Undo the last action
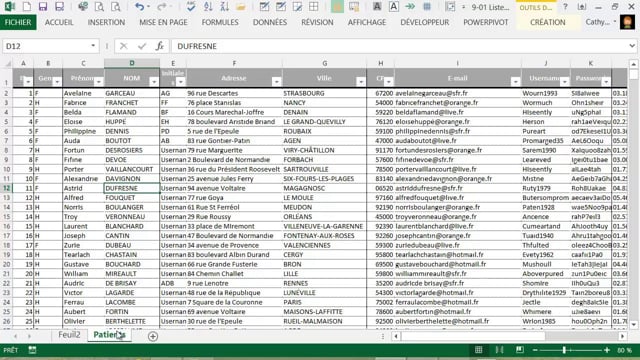Screen dimensions: 640x360 tap(139, 7)
